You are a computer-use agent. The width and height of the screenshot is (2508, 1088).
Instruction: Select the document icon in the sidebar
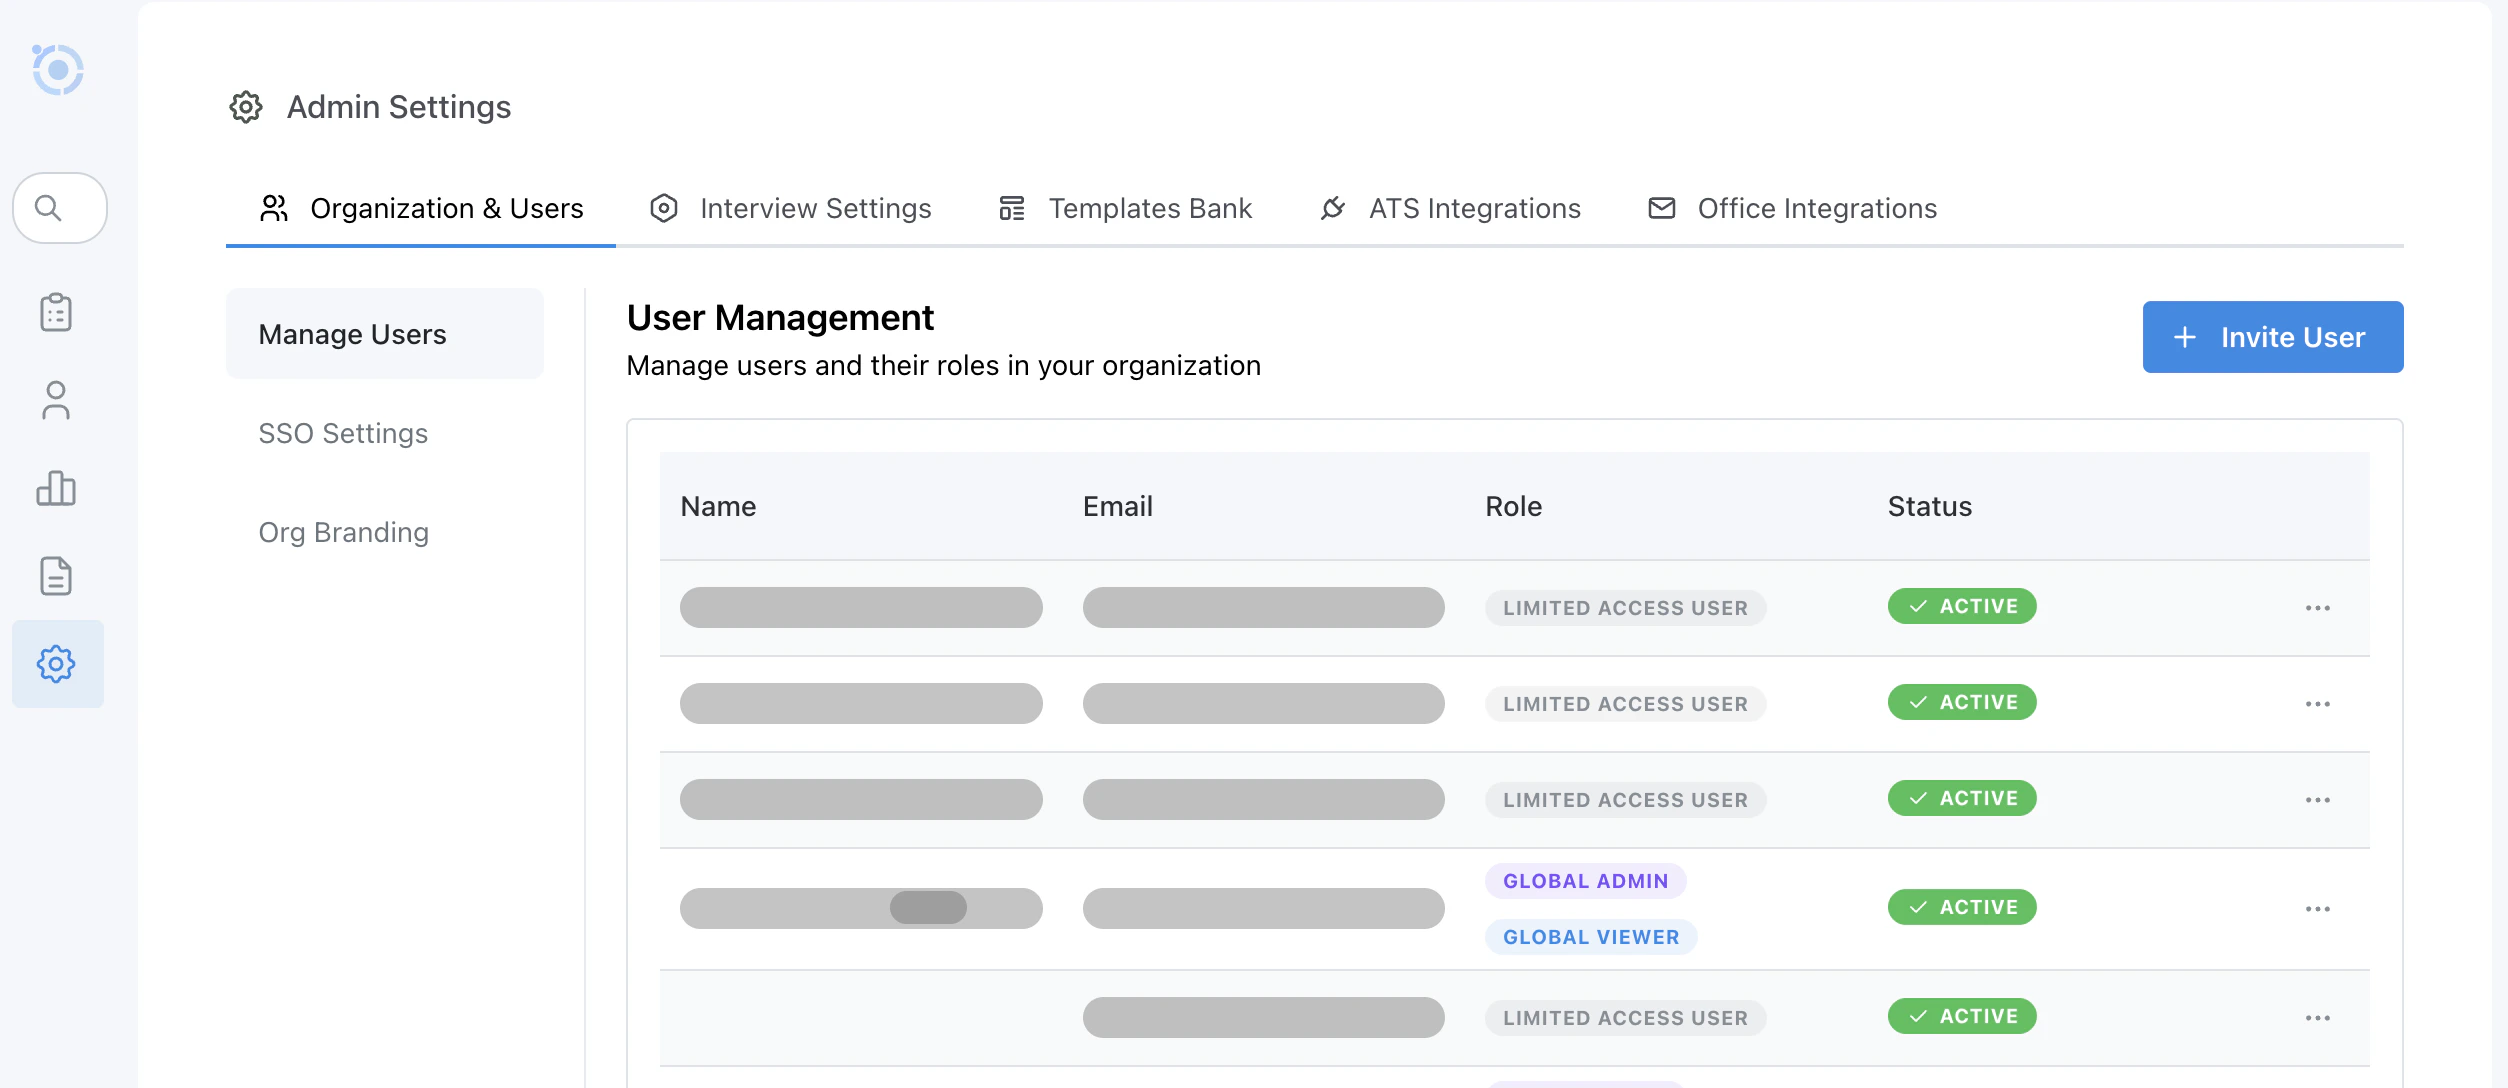57,576
